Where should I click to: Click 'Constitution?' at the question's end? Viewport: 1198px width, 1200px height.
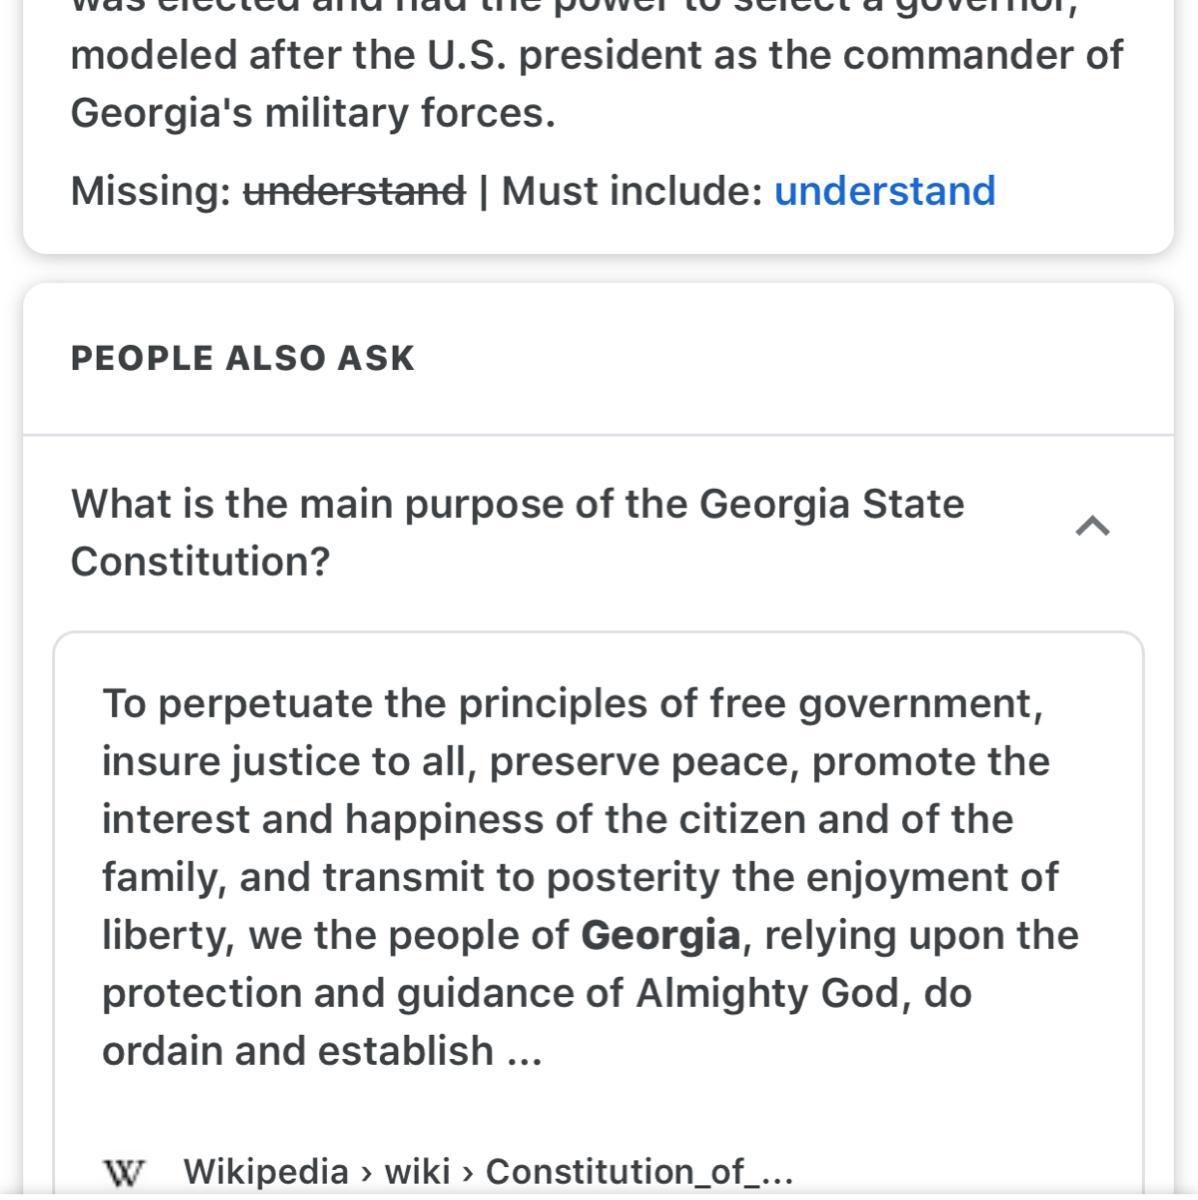pyautogui.click(x=200, y=561)
